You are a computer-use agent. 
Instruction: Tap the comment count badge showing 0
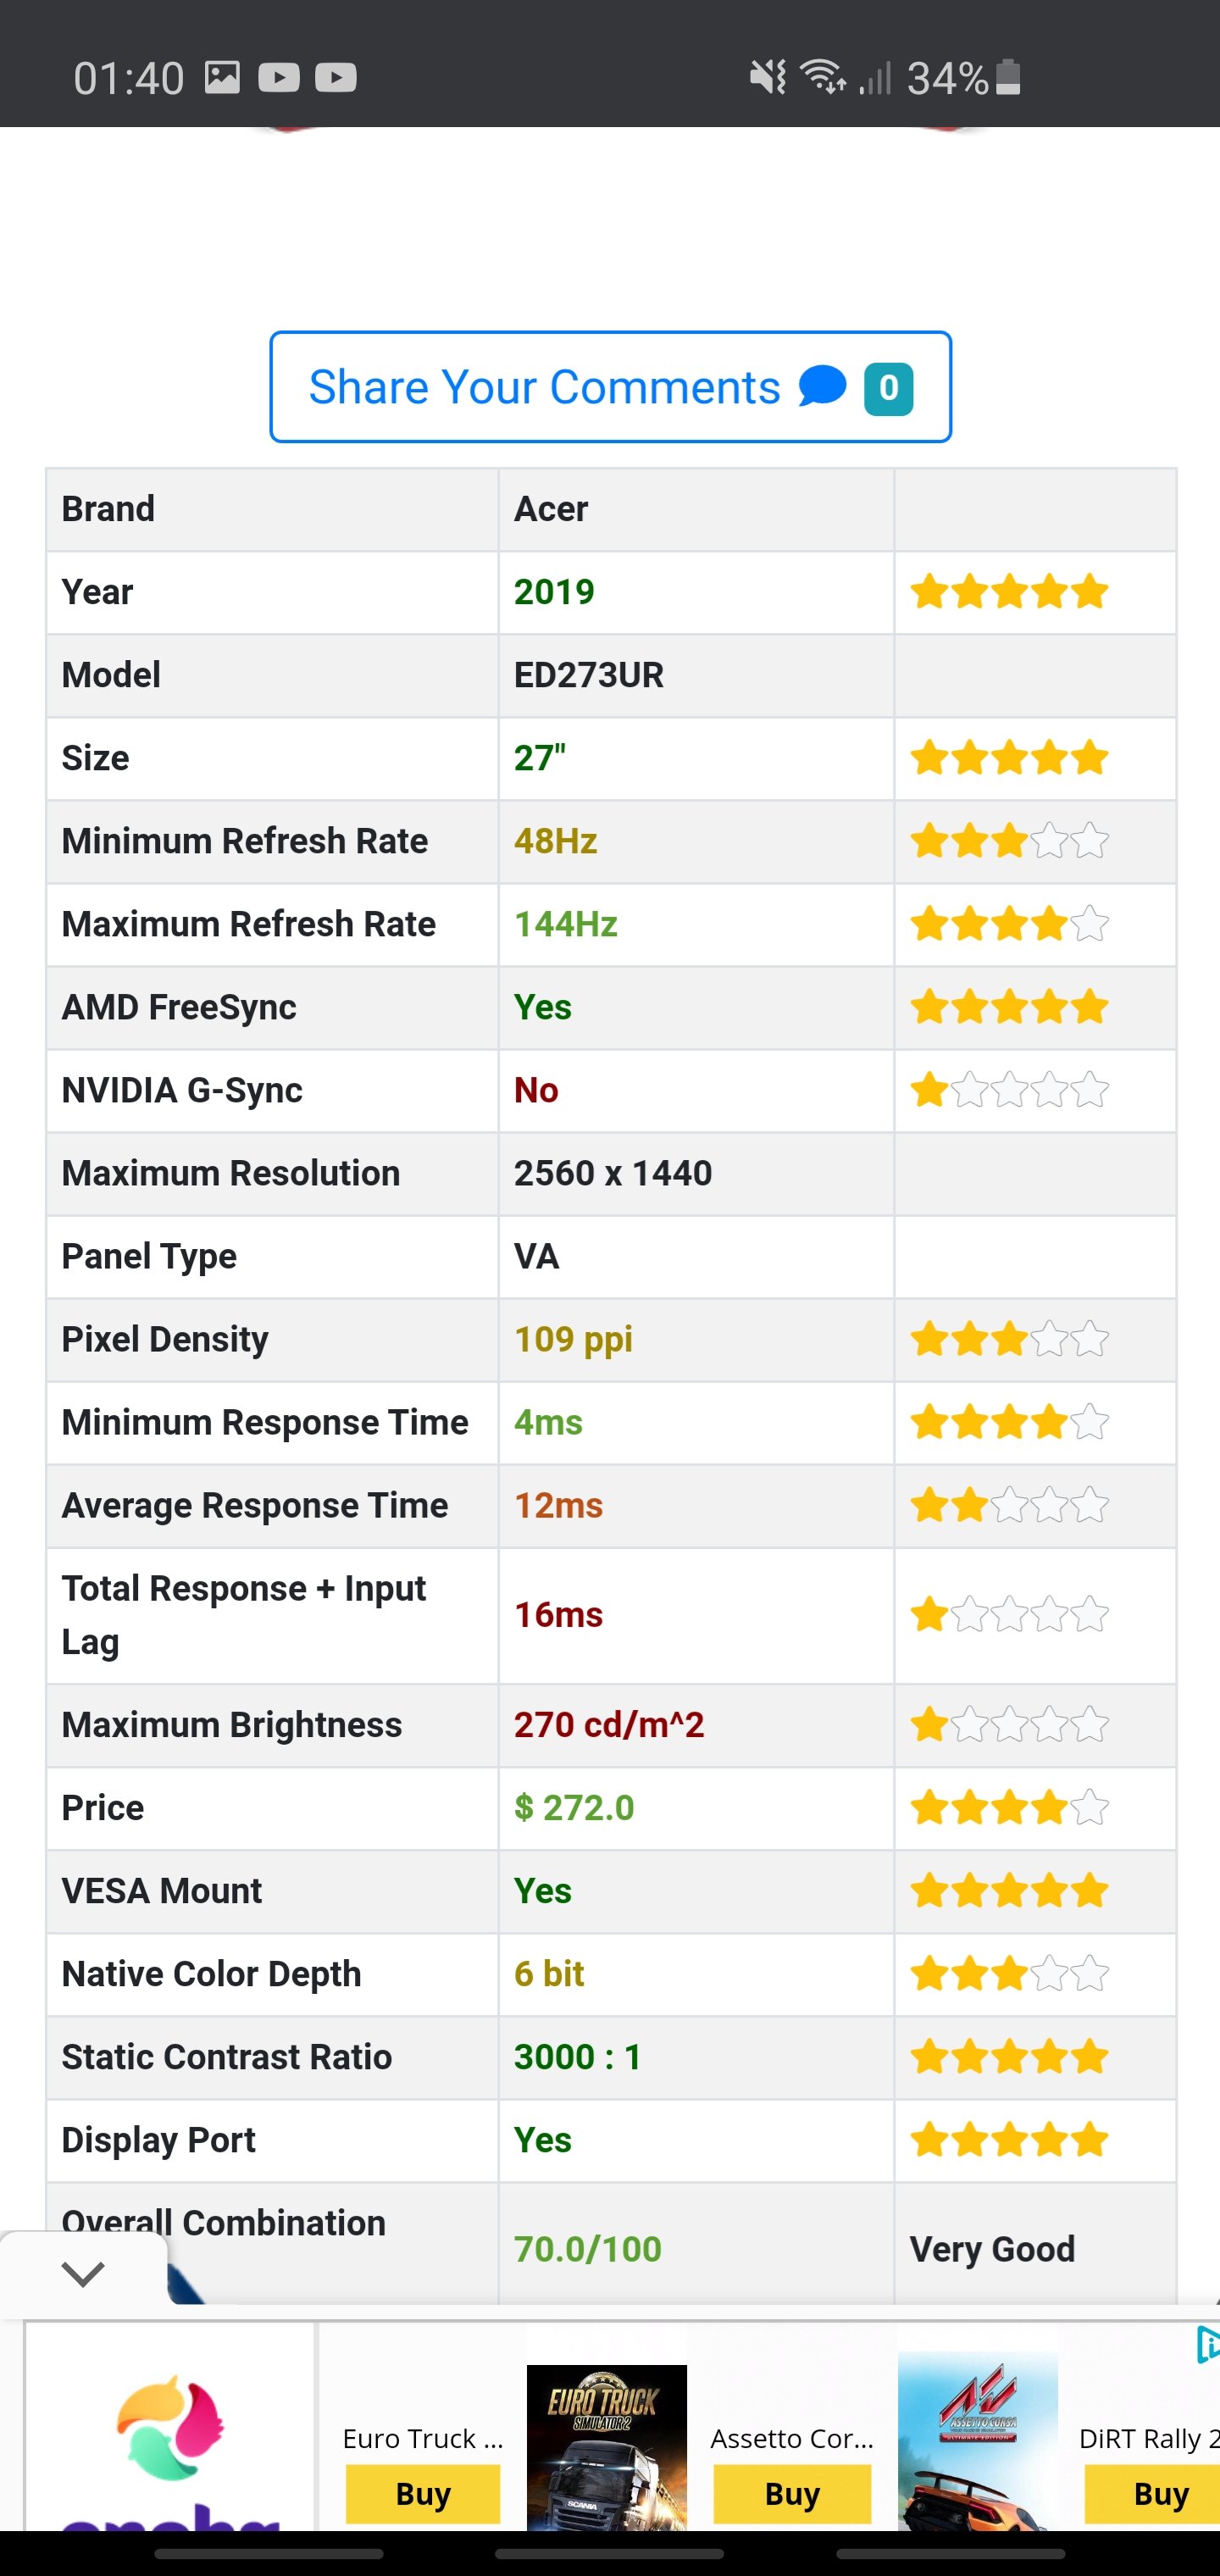point(888,388)
